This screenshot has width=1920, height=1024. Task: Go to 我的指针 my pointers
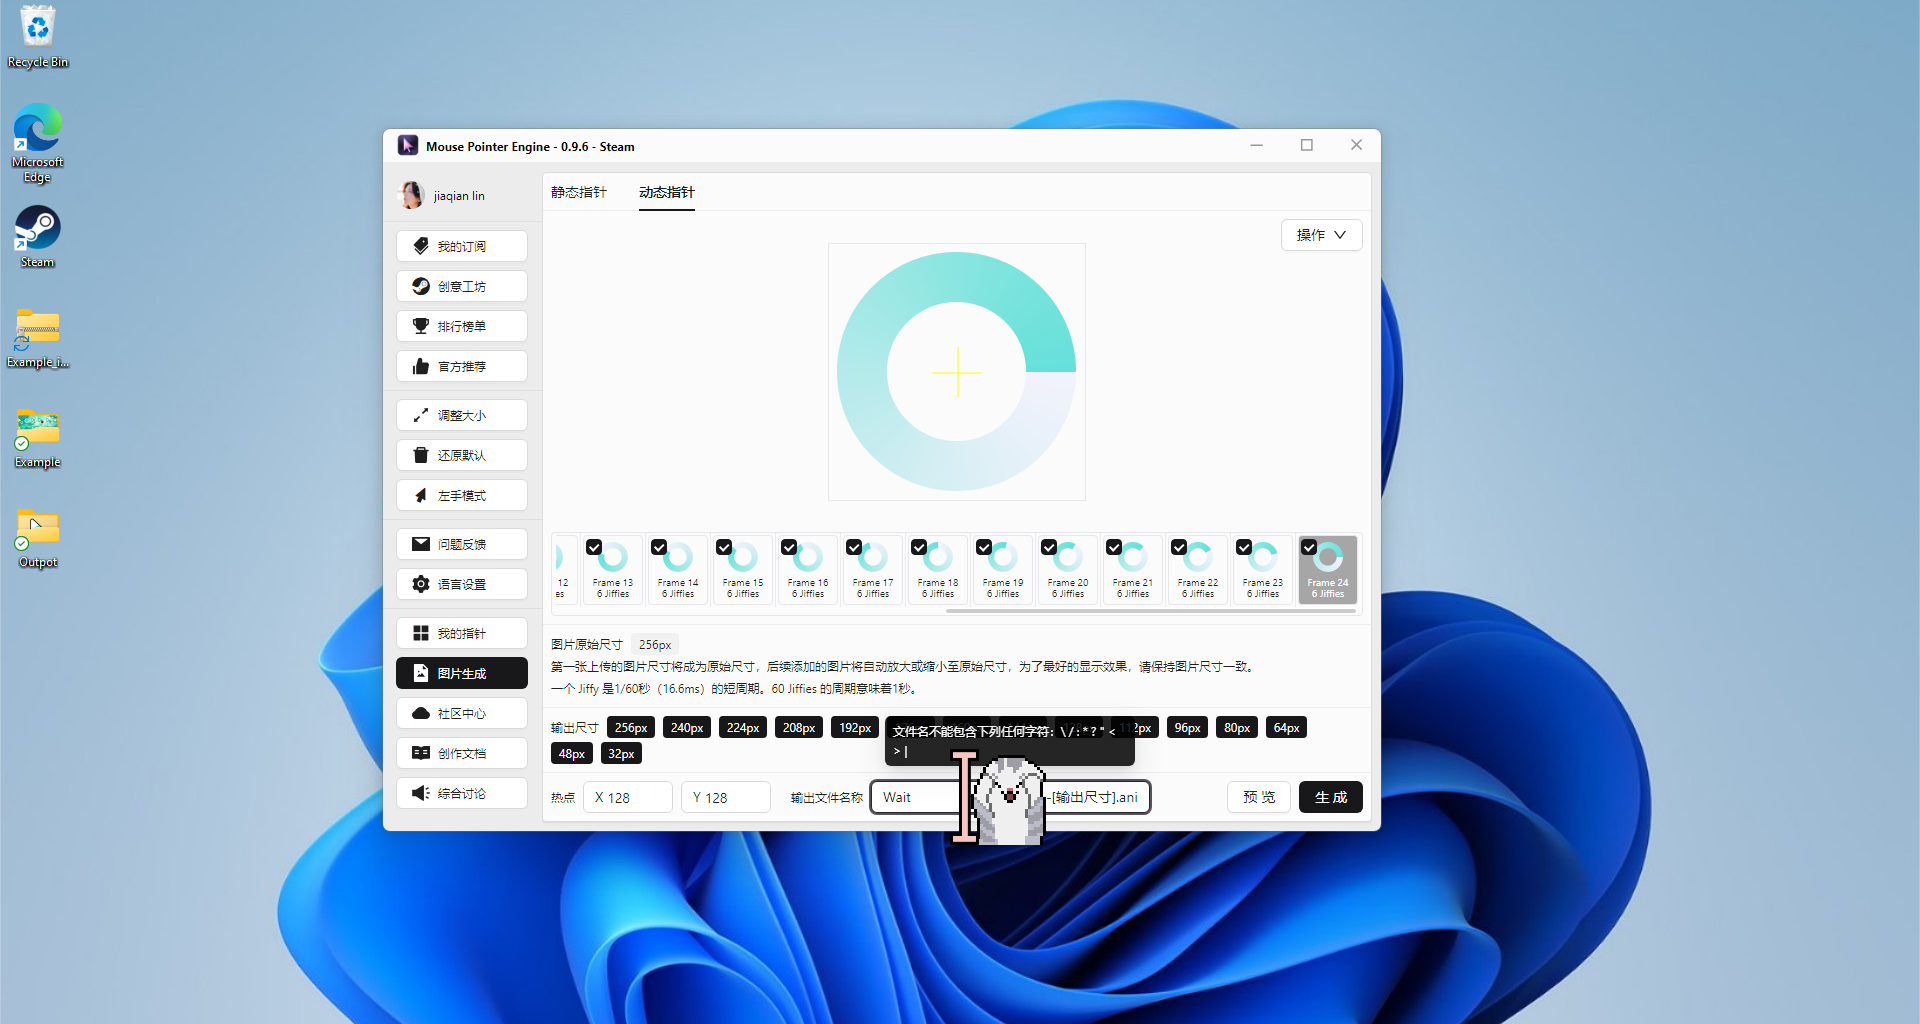tap(461, 632)
